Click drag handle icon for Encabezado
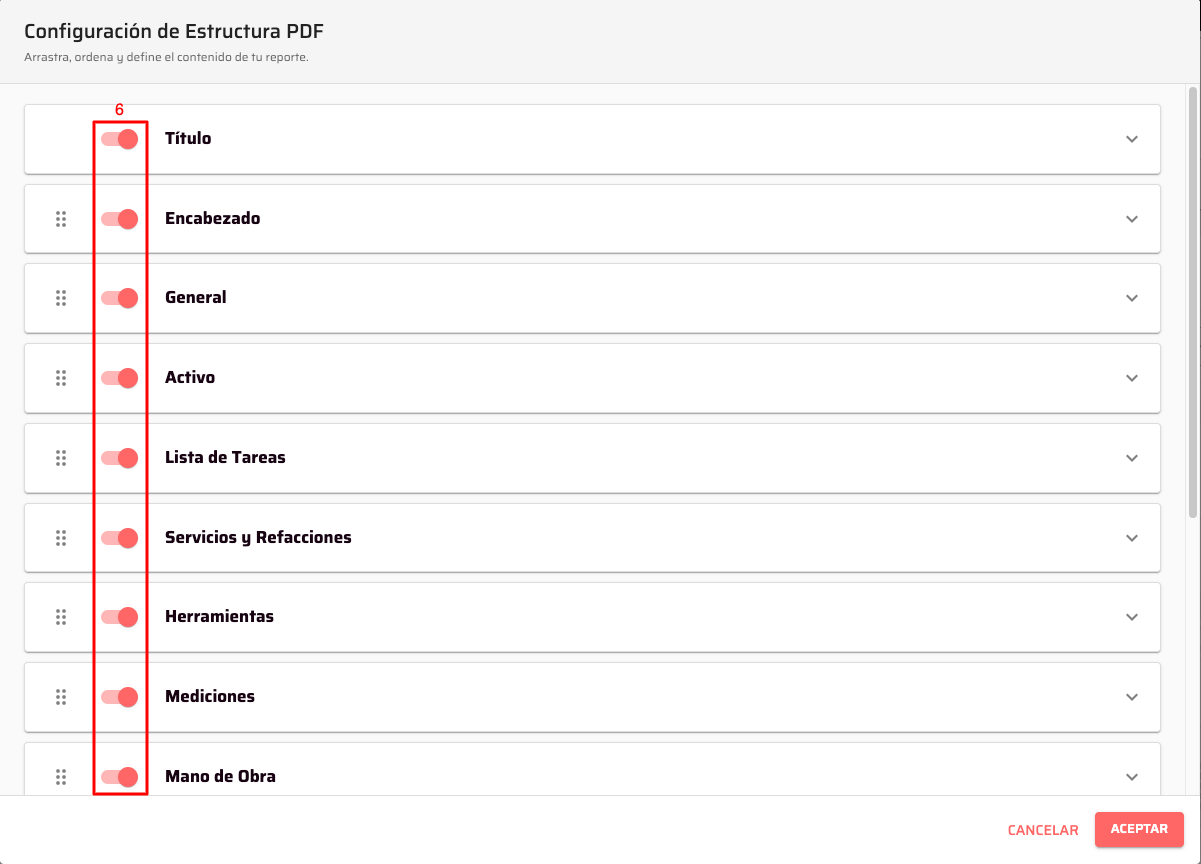Image resolution: width=1201 pixels, height=864 pixels. [61, 218]
